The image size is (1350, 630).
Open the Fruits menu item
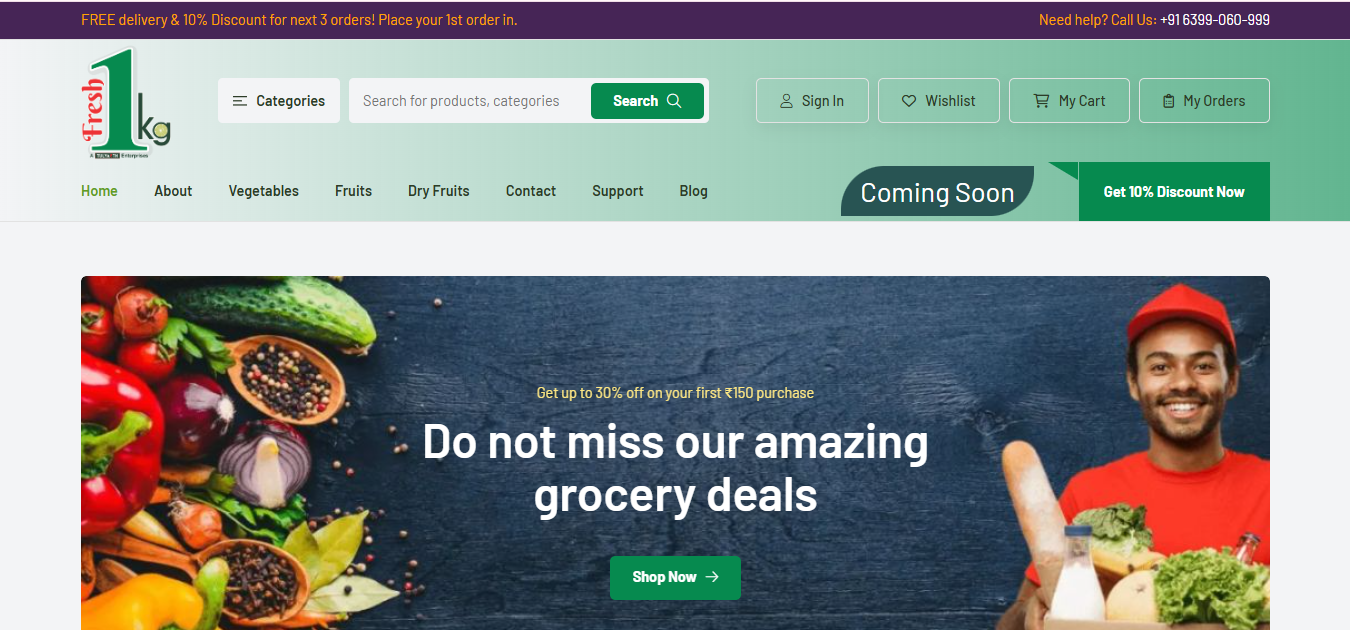coord(353,191)
